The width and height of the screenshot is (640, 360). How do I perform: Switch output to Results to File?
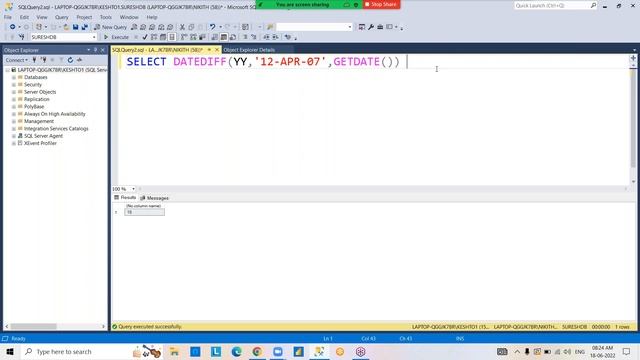coord(233,37)
